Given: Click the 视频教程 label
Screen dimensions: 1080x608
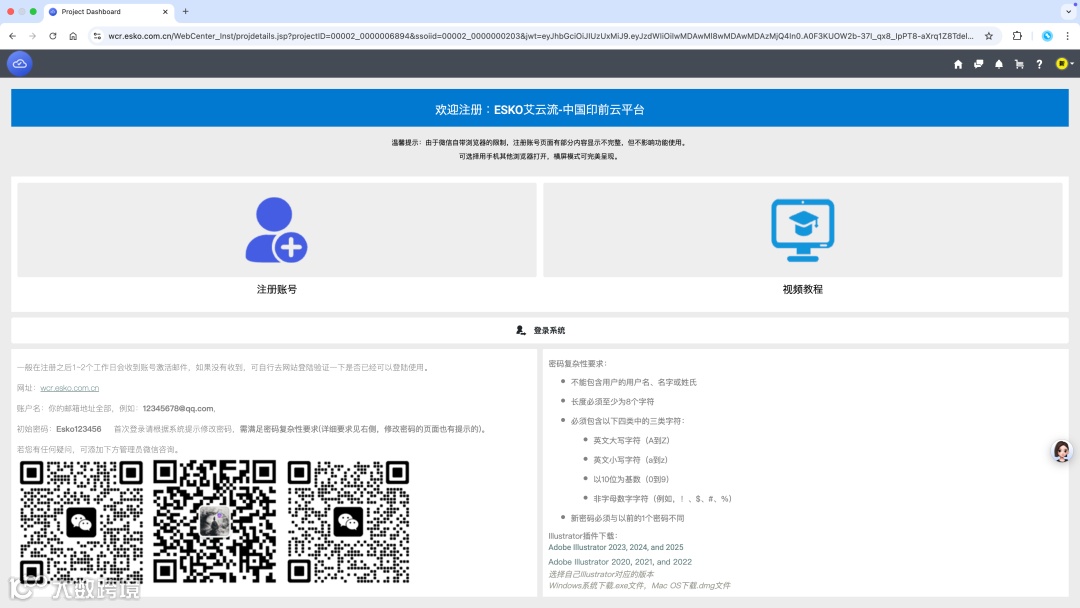Looking at the screenshot, I should click(802, 289).
